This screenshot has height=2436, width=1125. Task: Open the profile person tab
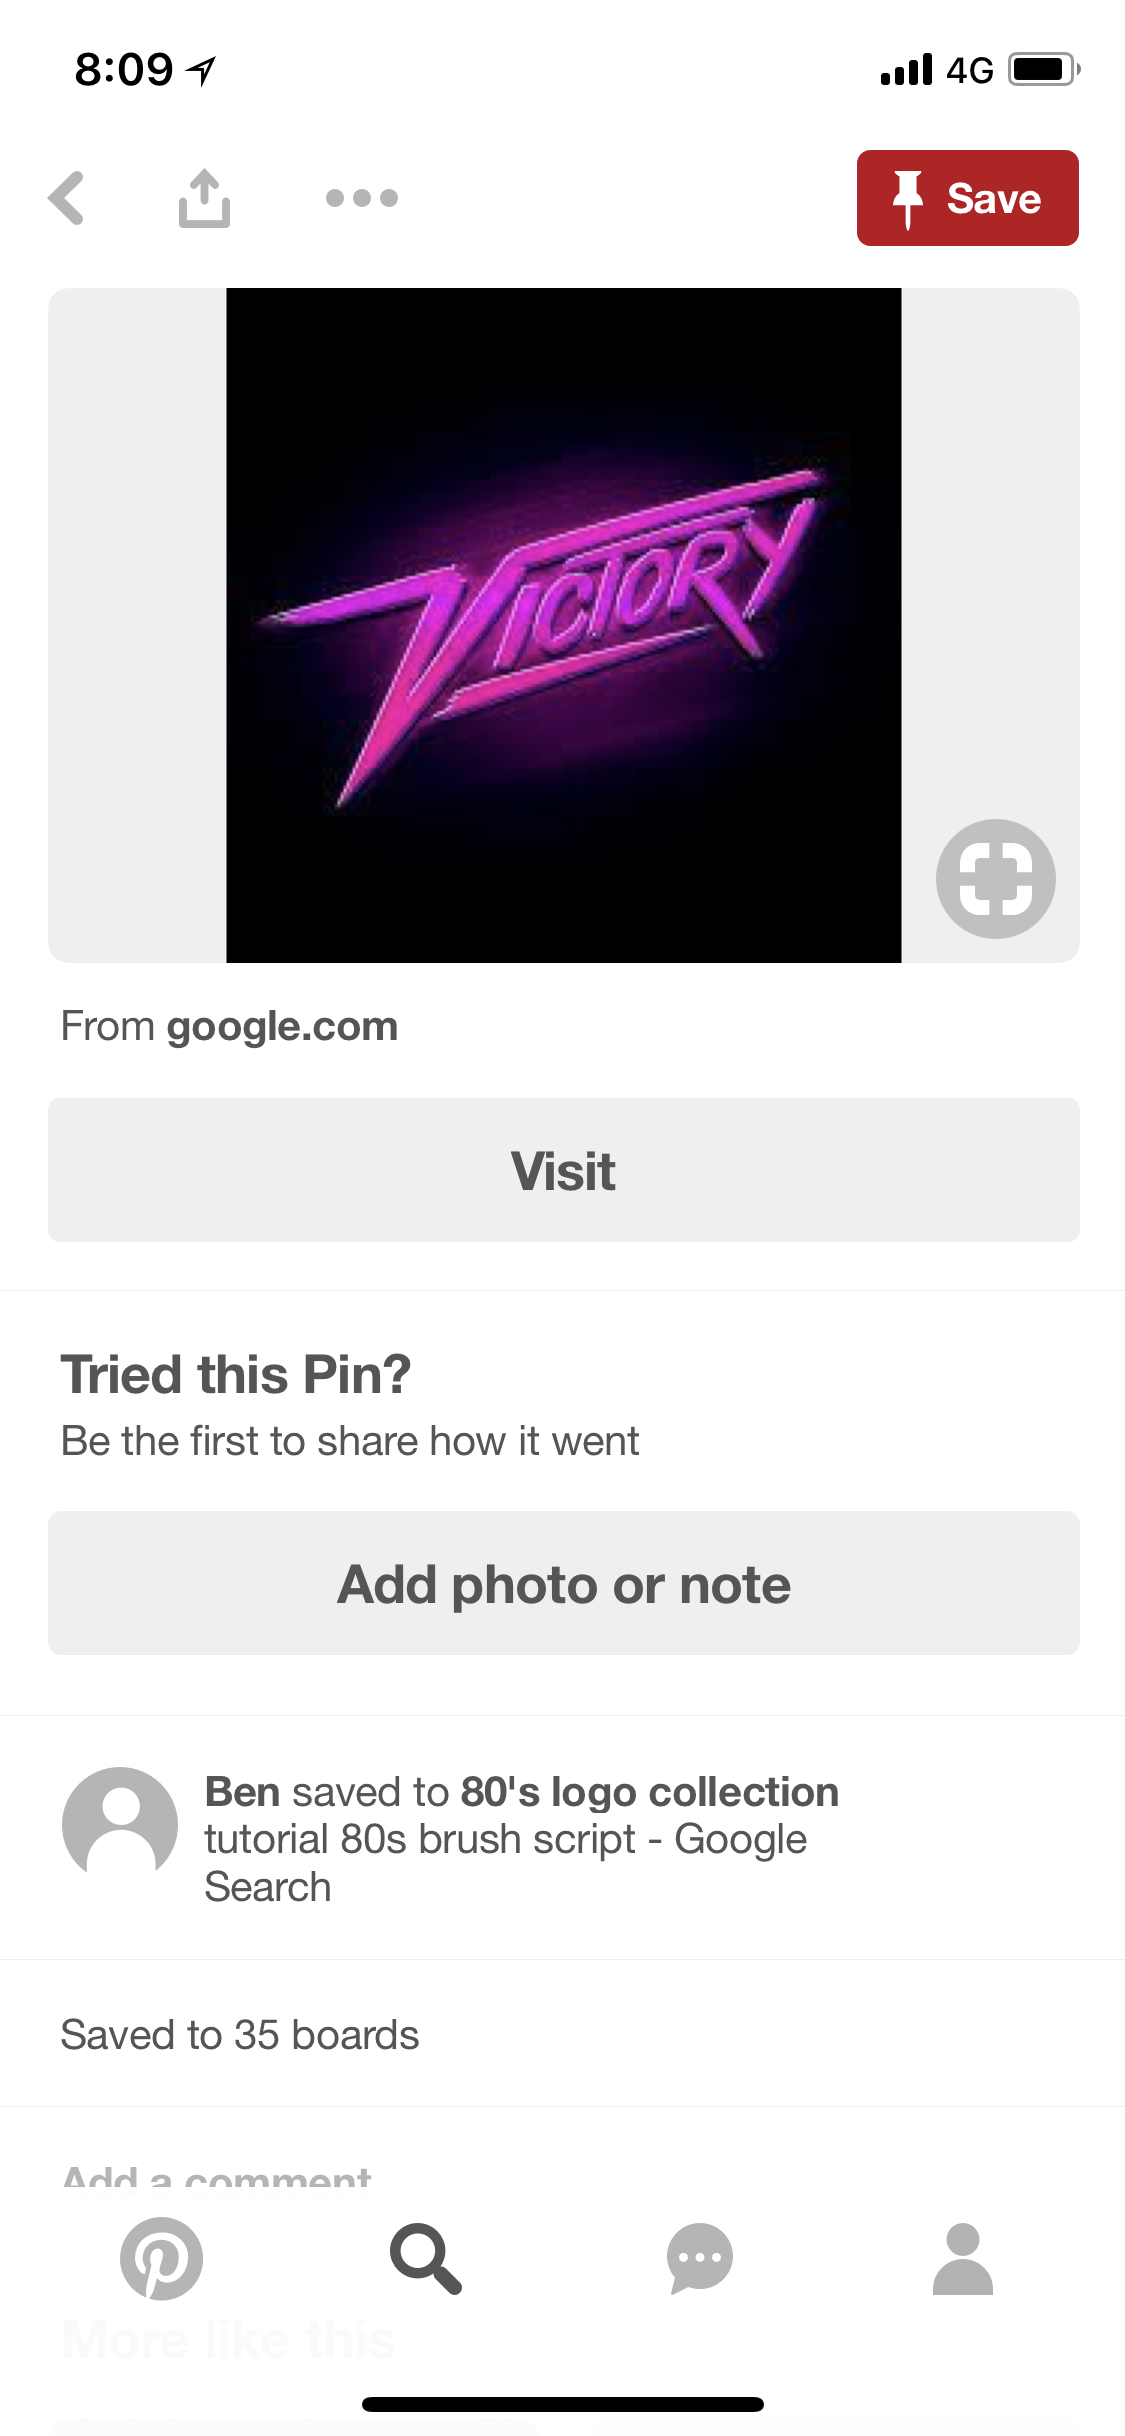click(962, 2258)
